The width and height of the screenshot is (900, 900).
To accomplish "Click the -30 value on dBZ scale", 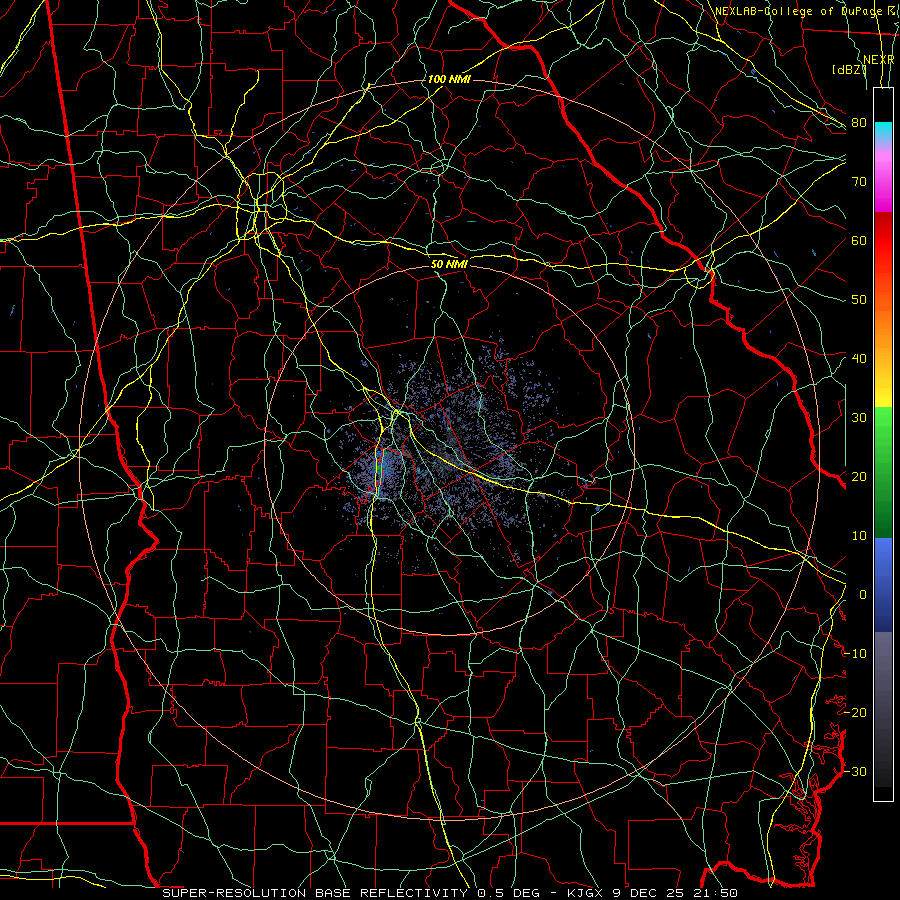I will (x=855, y=772).
